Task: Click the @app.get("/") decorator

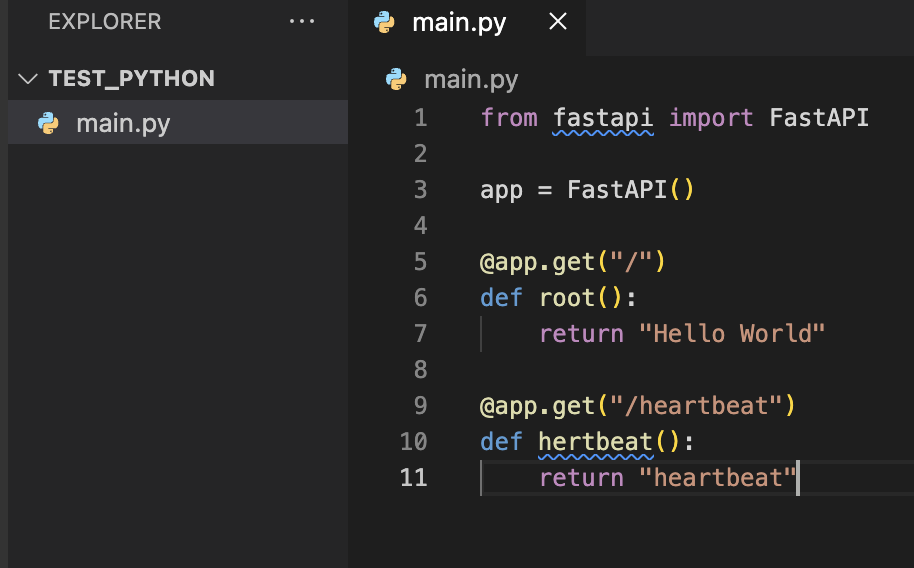Action: click(x=572, y=262)
